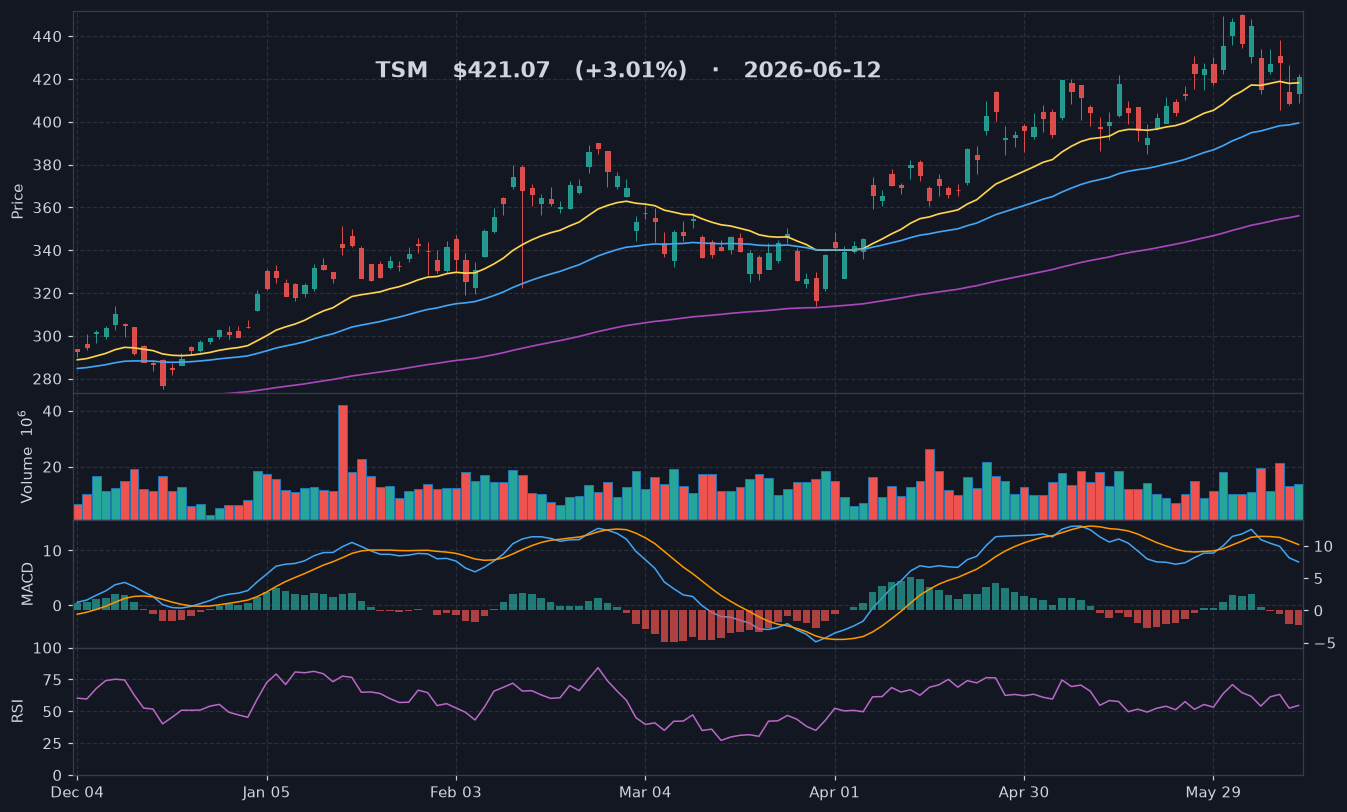Click the −5 tick on right MACD axis

(1323, 643)
